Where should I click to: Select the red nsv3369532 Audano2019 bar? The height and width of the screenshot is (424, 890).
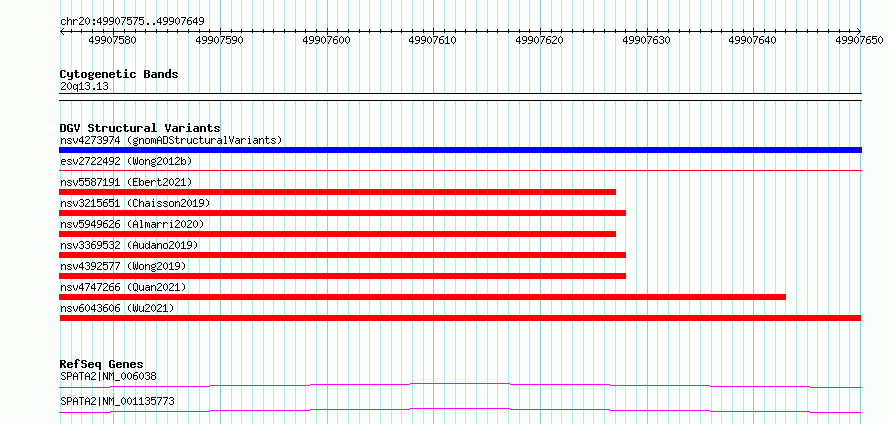coord(342,255)
